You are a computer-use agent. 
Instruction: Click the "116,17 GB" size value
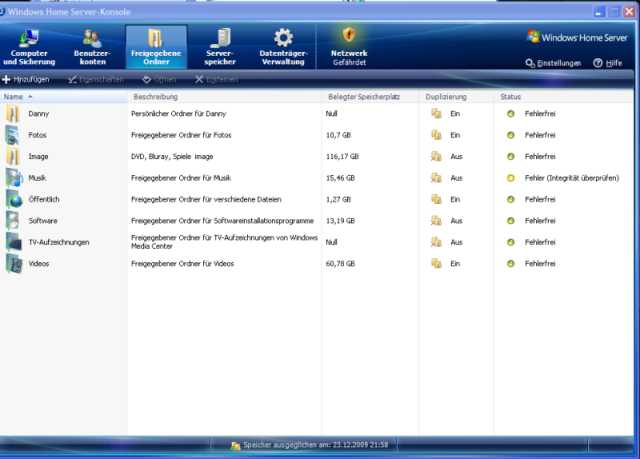point(342,157)
